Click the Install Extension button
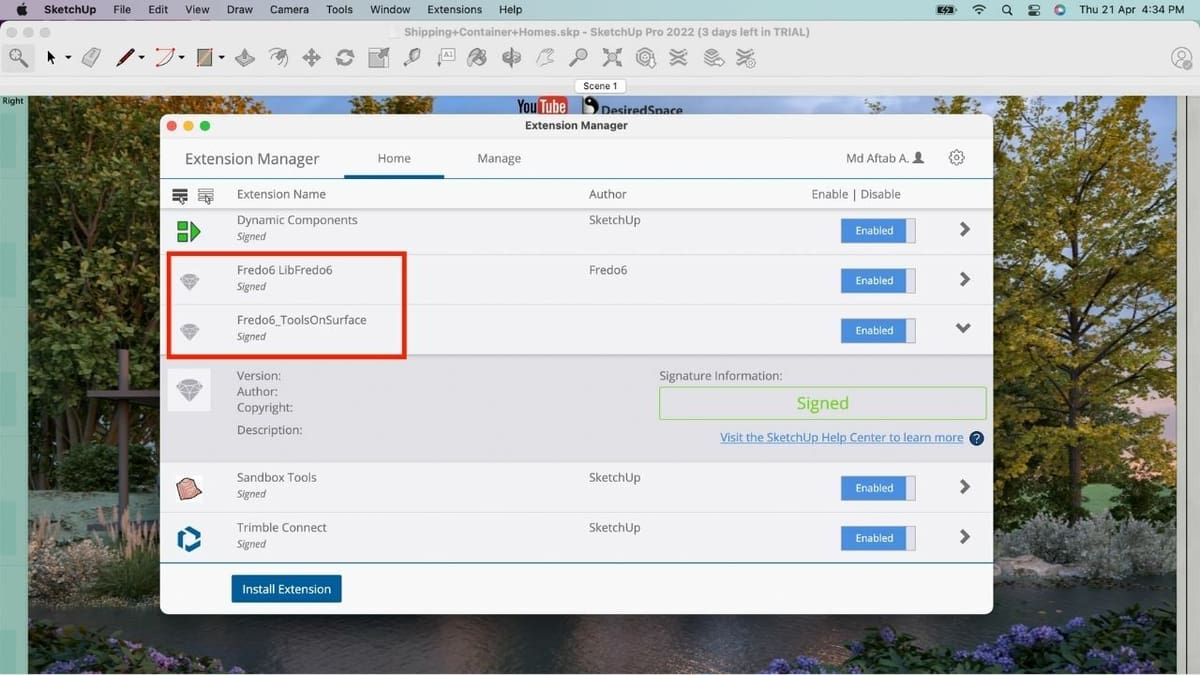Viewport: 1200px width, 675px height. pyautogui.click(x=287, y=589)
